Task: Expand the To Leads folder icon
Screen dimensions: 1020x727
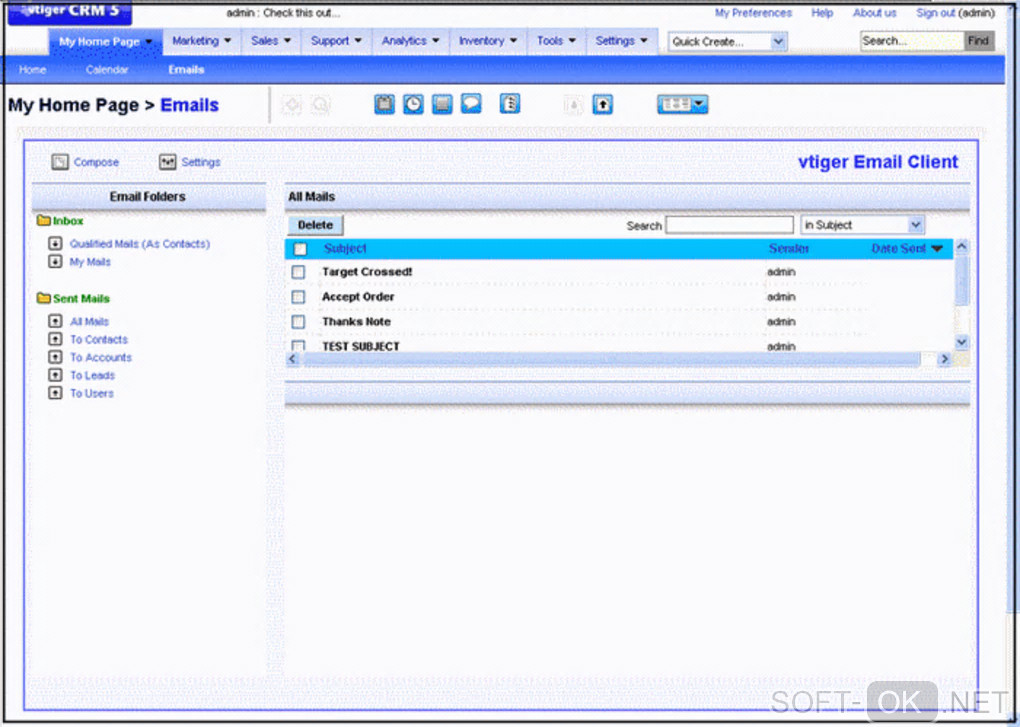Action: (55, 375)
